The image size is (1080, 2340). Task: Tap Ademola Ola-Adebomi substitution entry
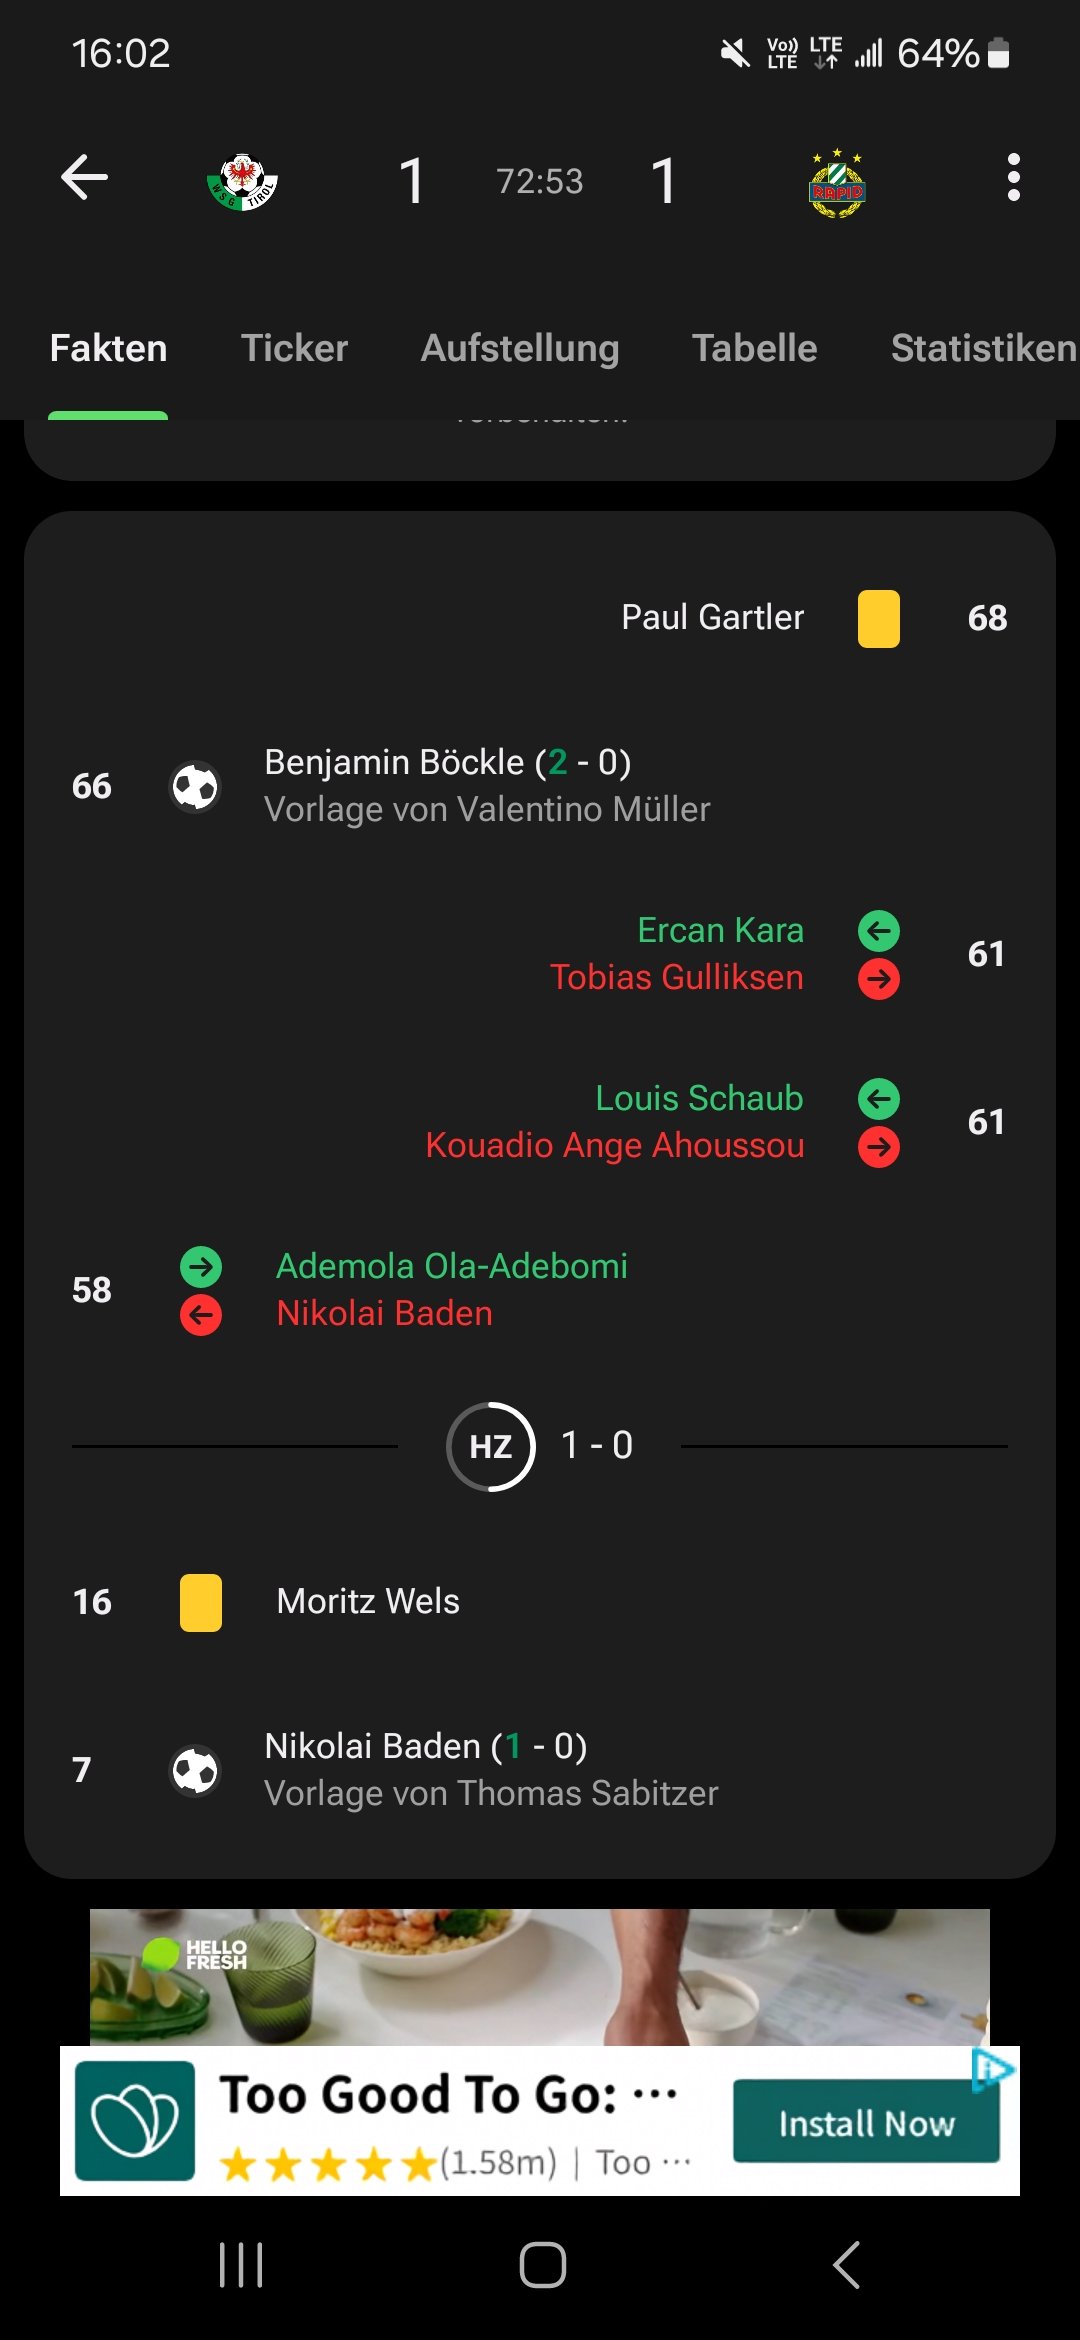pos(452,1267)
